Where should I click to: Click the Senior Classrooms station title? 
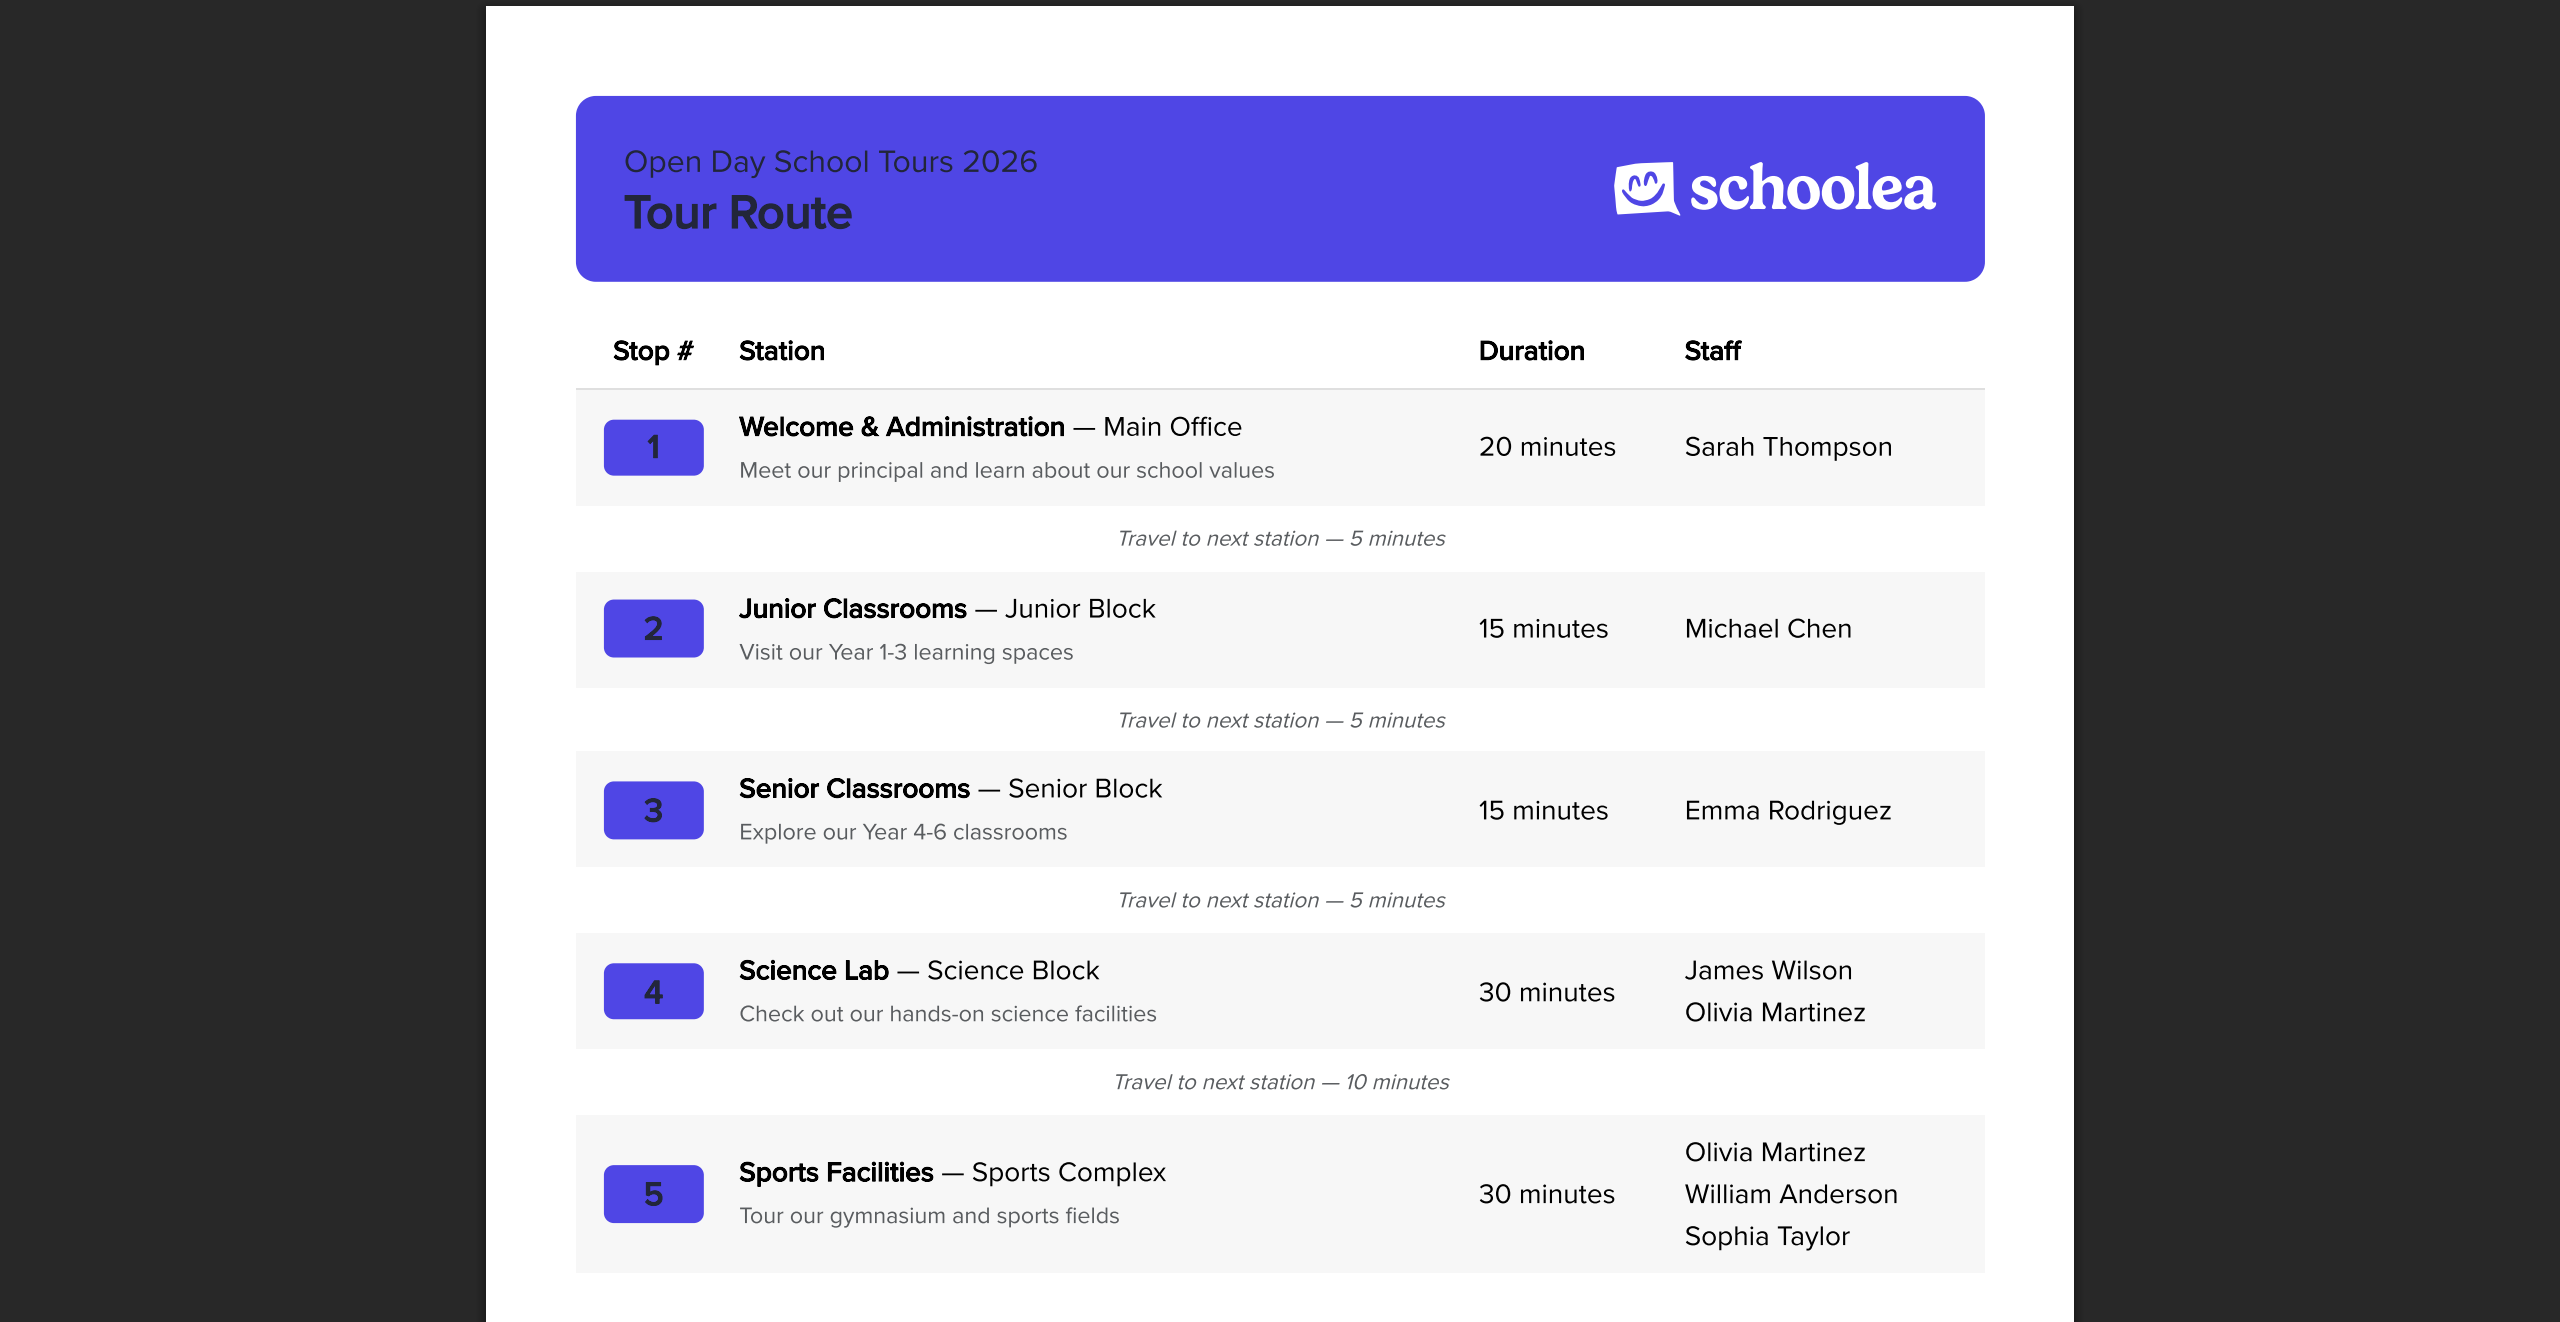(x=854, y=789)
